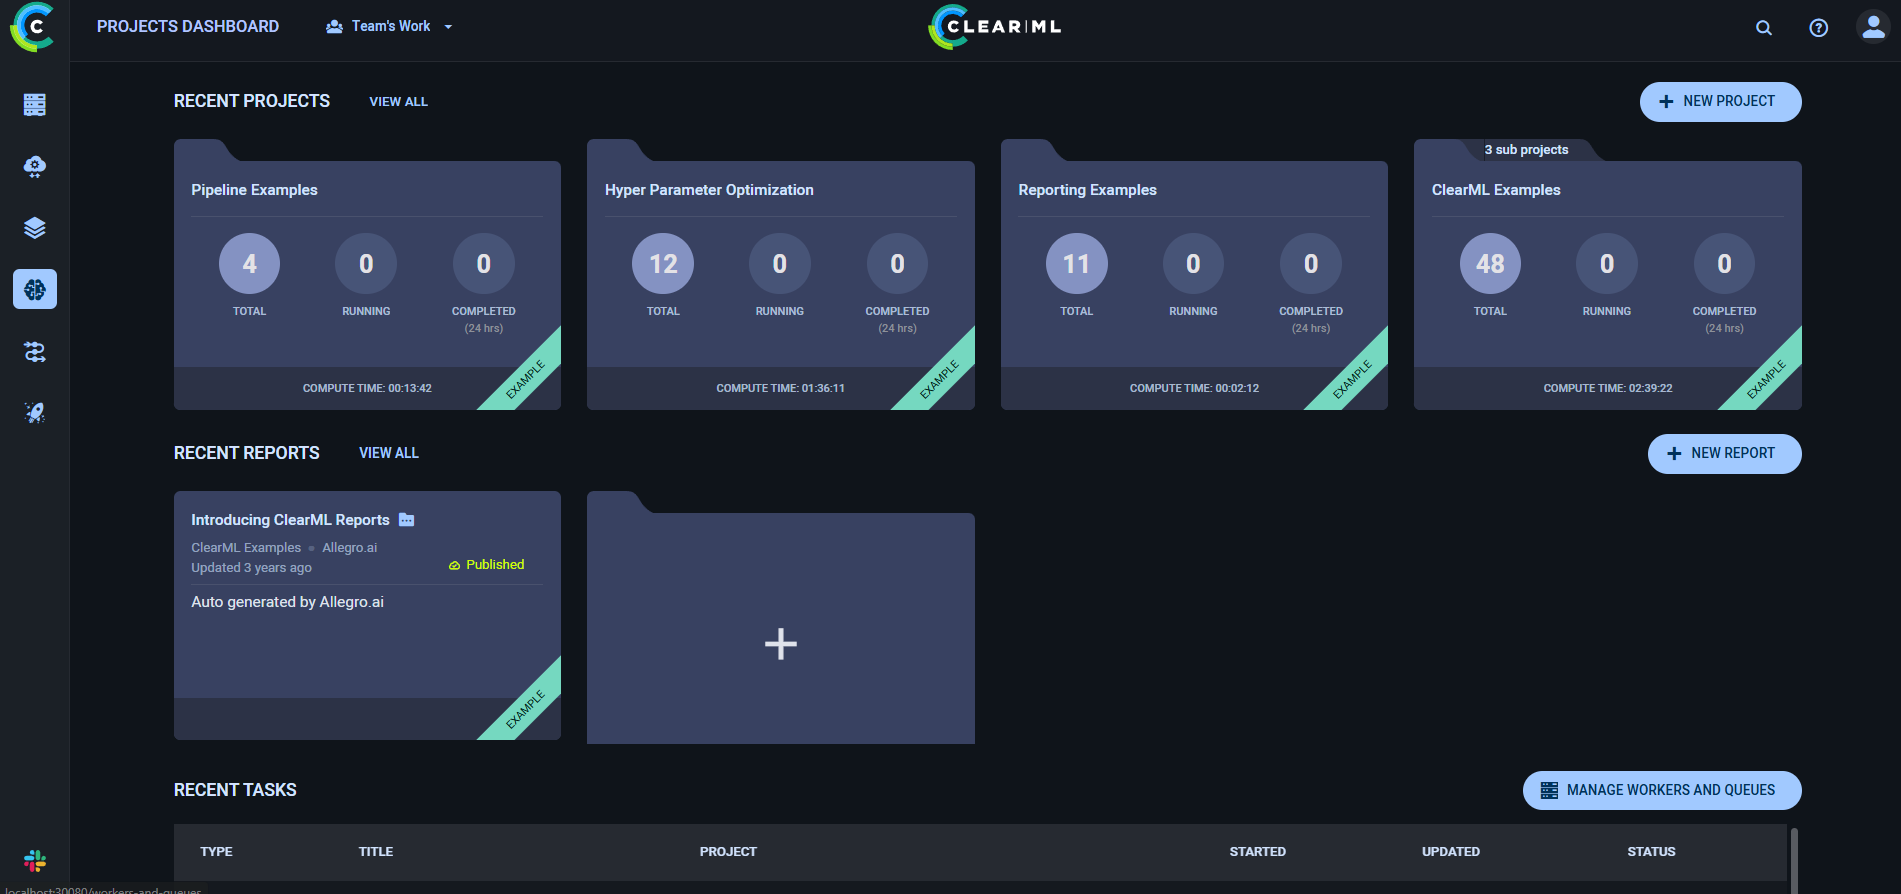Select the Projects brain sidebar icon

(35, 290)
